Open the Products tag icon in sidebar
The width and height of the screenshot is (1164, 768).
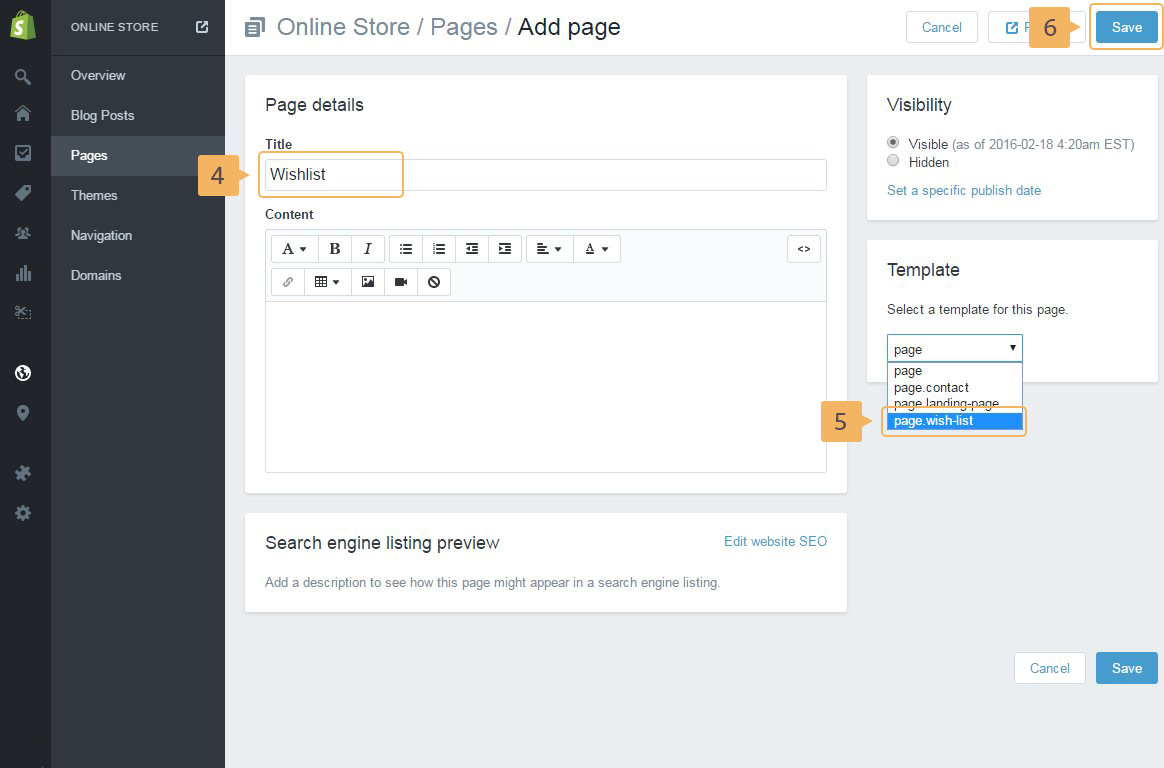23,193
